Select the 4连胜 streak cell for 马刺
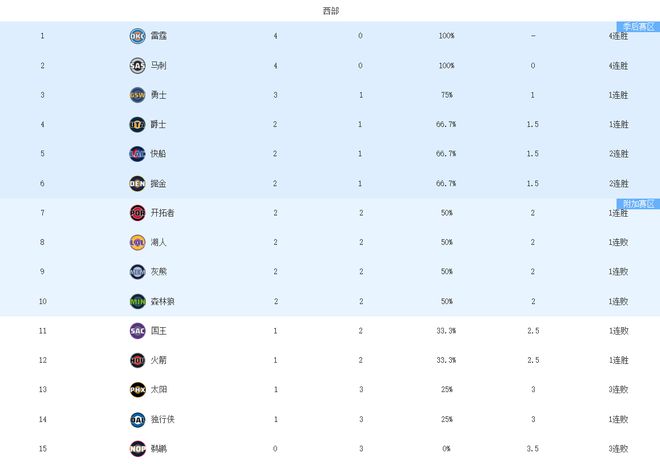This screenshot has height=466, width=660. point(618,66)
